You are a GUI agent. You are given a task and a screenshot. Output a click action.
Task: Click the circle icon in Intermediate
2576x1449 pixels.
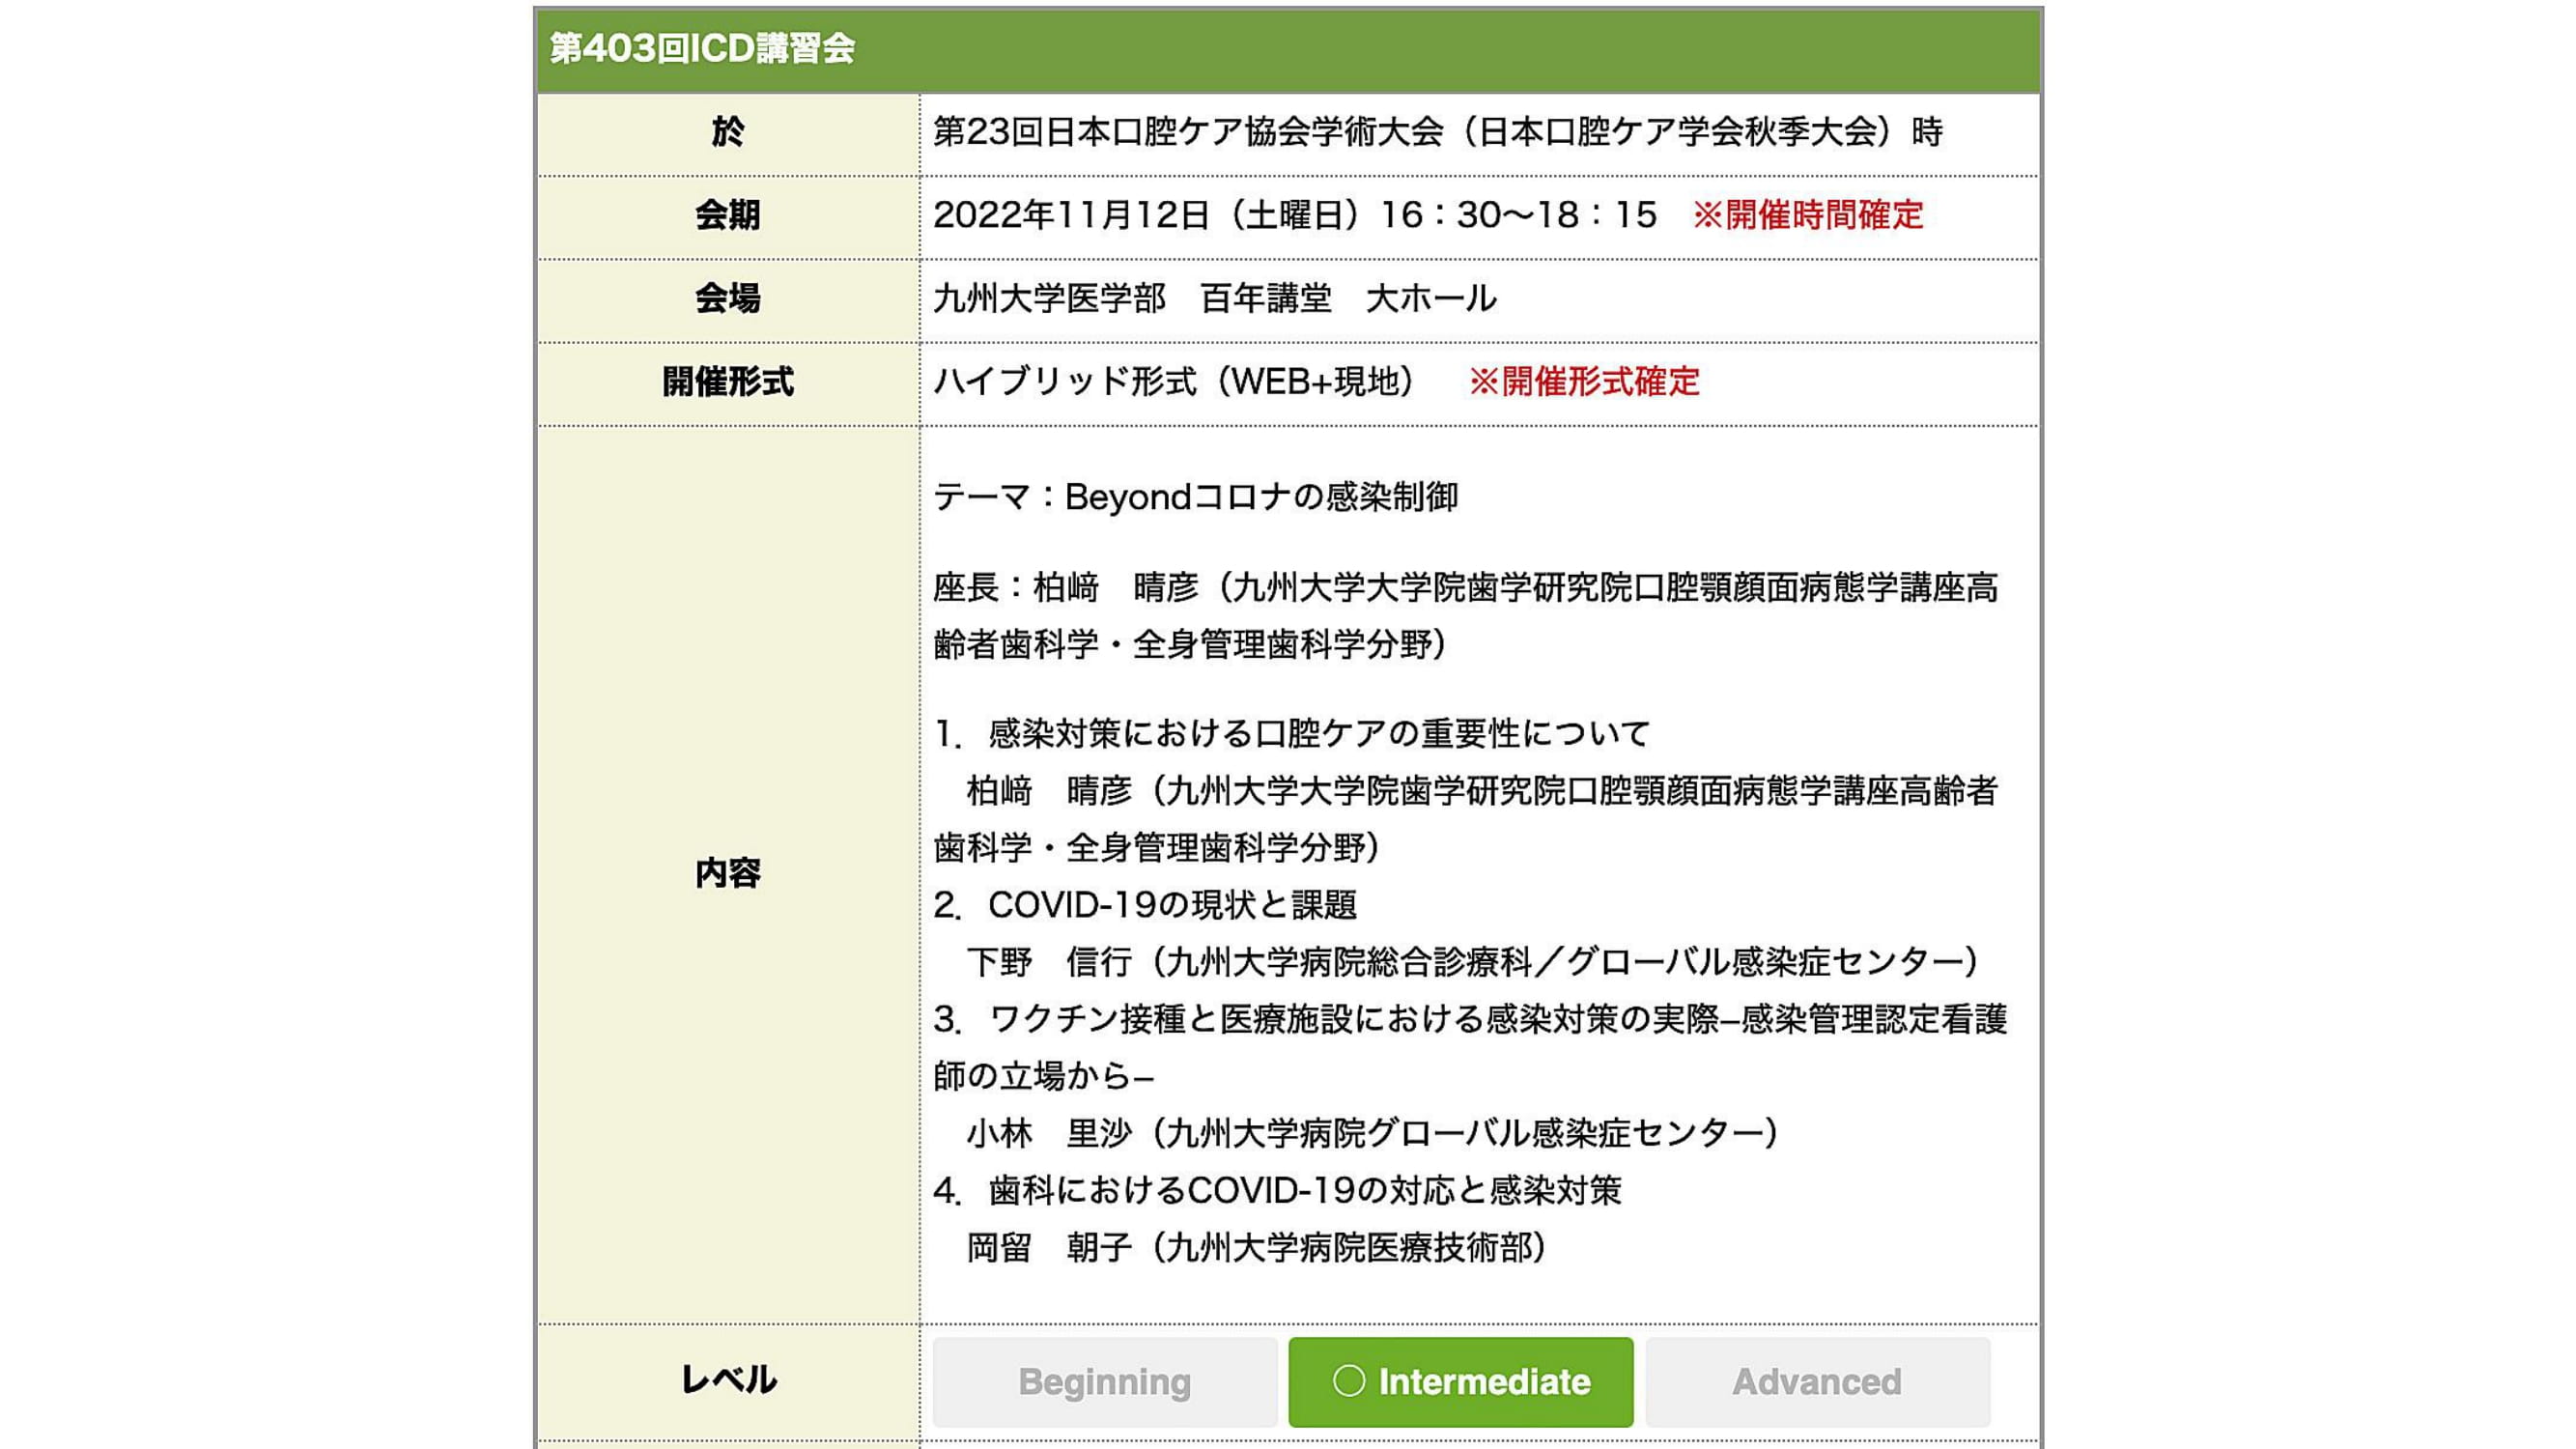point(1348,1381)
